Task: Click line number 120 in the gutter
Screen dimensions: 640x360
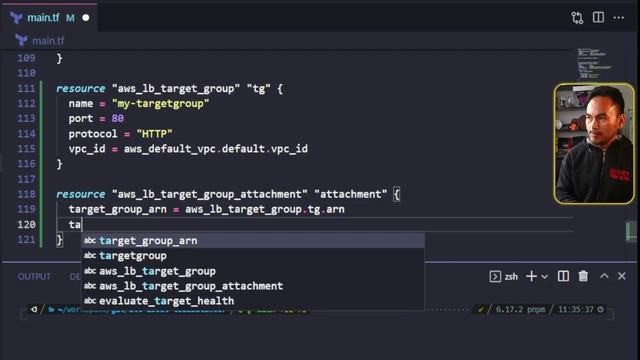Action: pos(27,224)
